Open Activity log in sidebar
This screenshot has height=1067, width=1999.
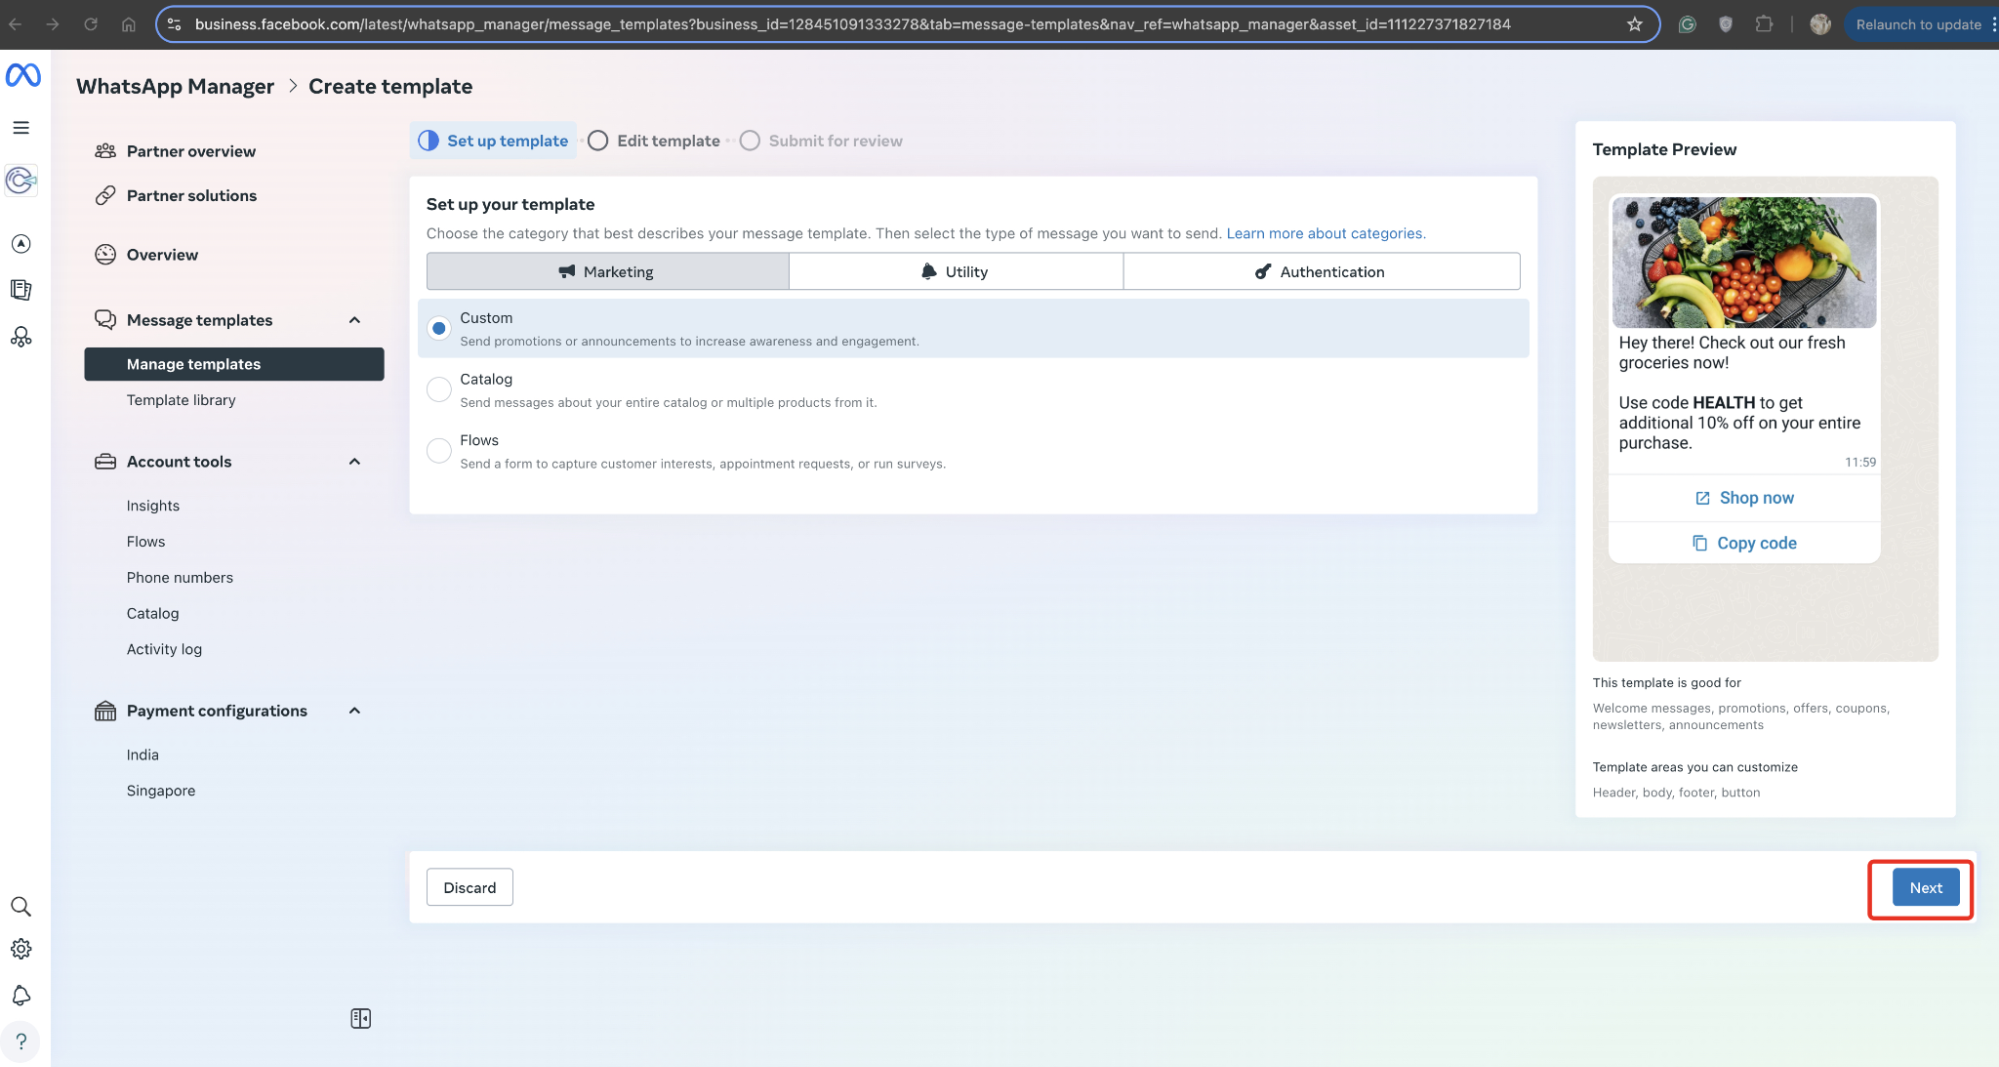tap(164, 650)
